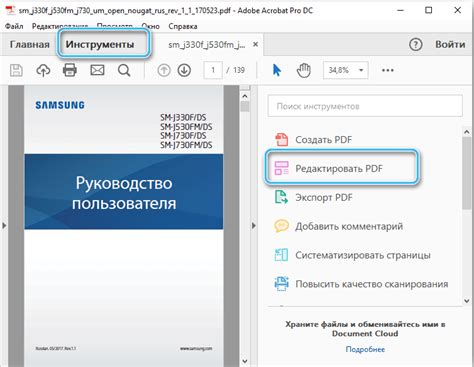This screenshot has width=474, height=367.
Task: Click the Руководство пользователя page title
Action: tap(124, 193)
